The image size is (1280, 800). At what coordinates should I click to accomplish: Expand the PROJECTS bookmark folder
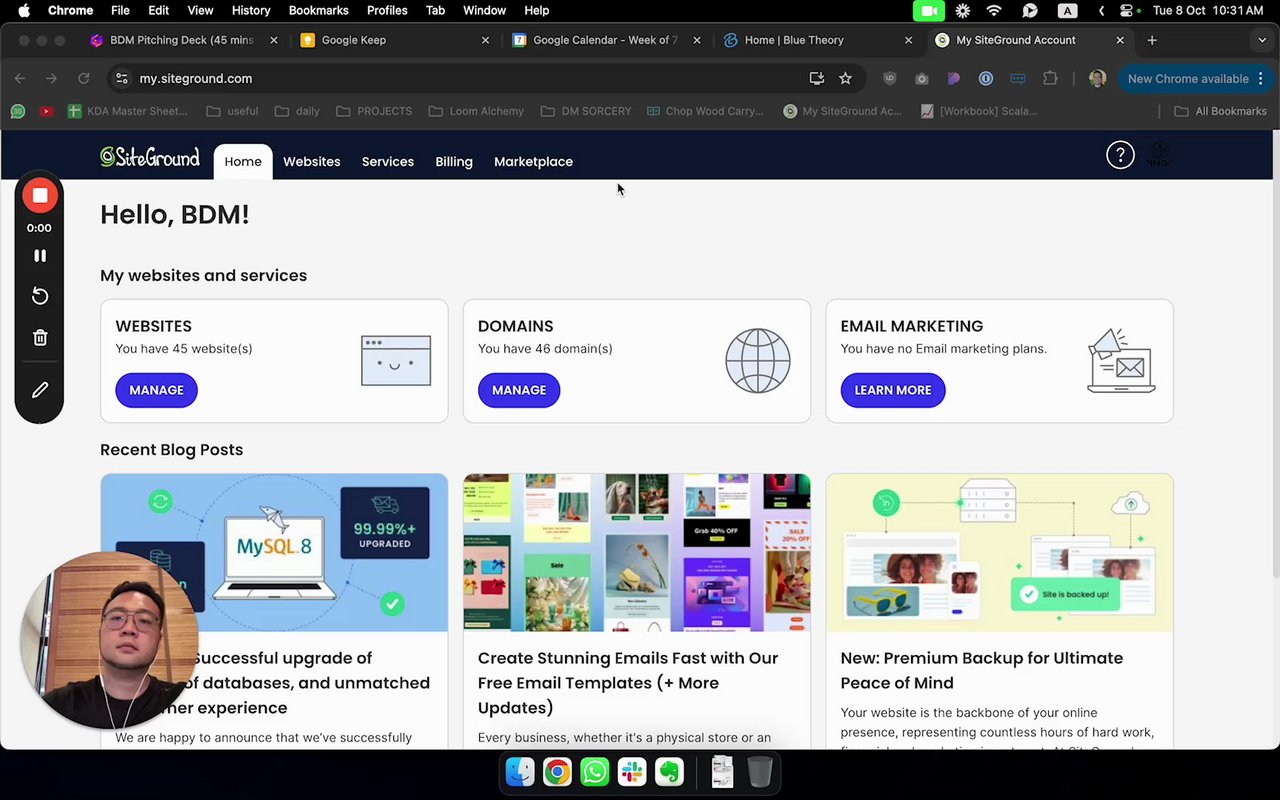pyautogui.click(x=374, y=111)
